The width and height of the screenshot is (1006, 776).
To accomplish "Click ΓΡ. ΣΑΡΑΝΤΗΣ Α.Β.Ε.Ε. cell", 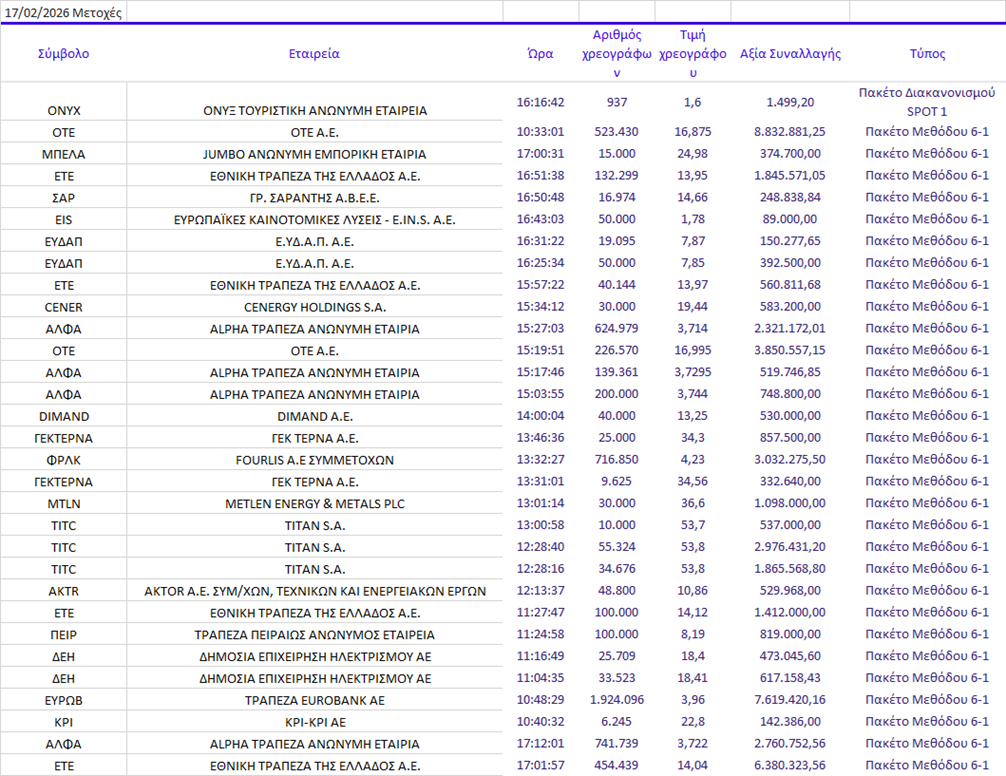I will coord(314,198).
